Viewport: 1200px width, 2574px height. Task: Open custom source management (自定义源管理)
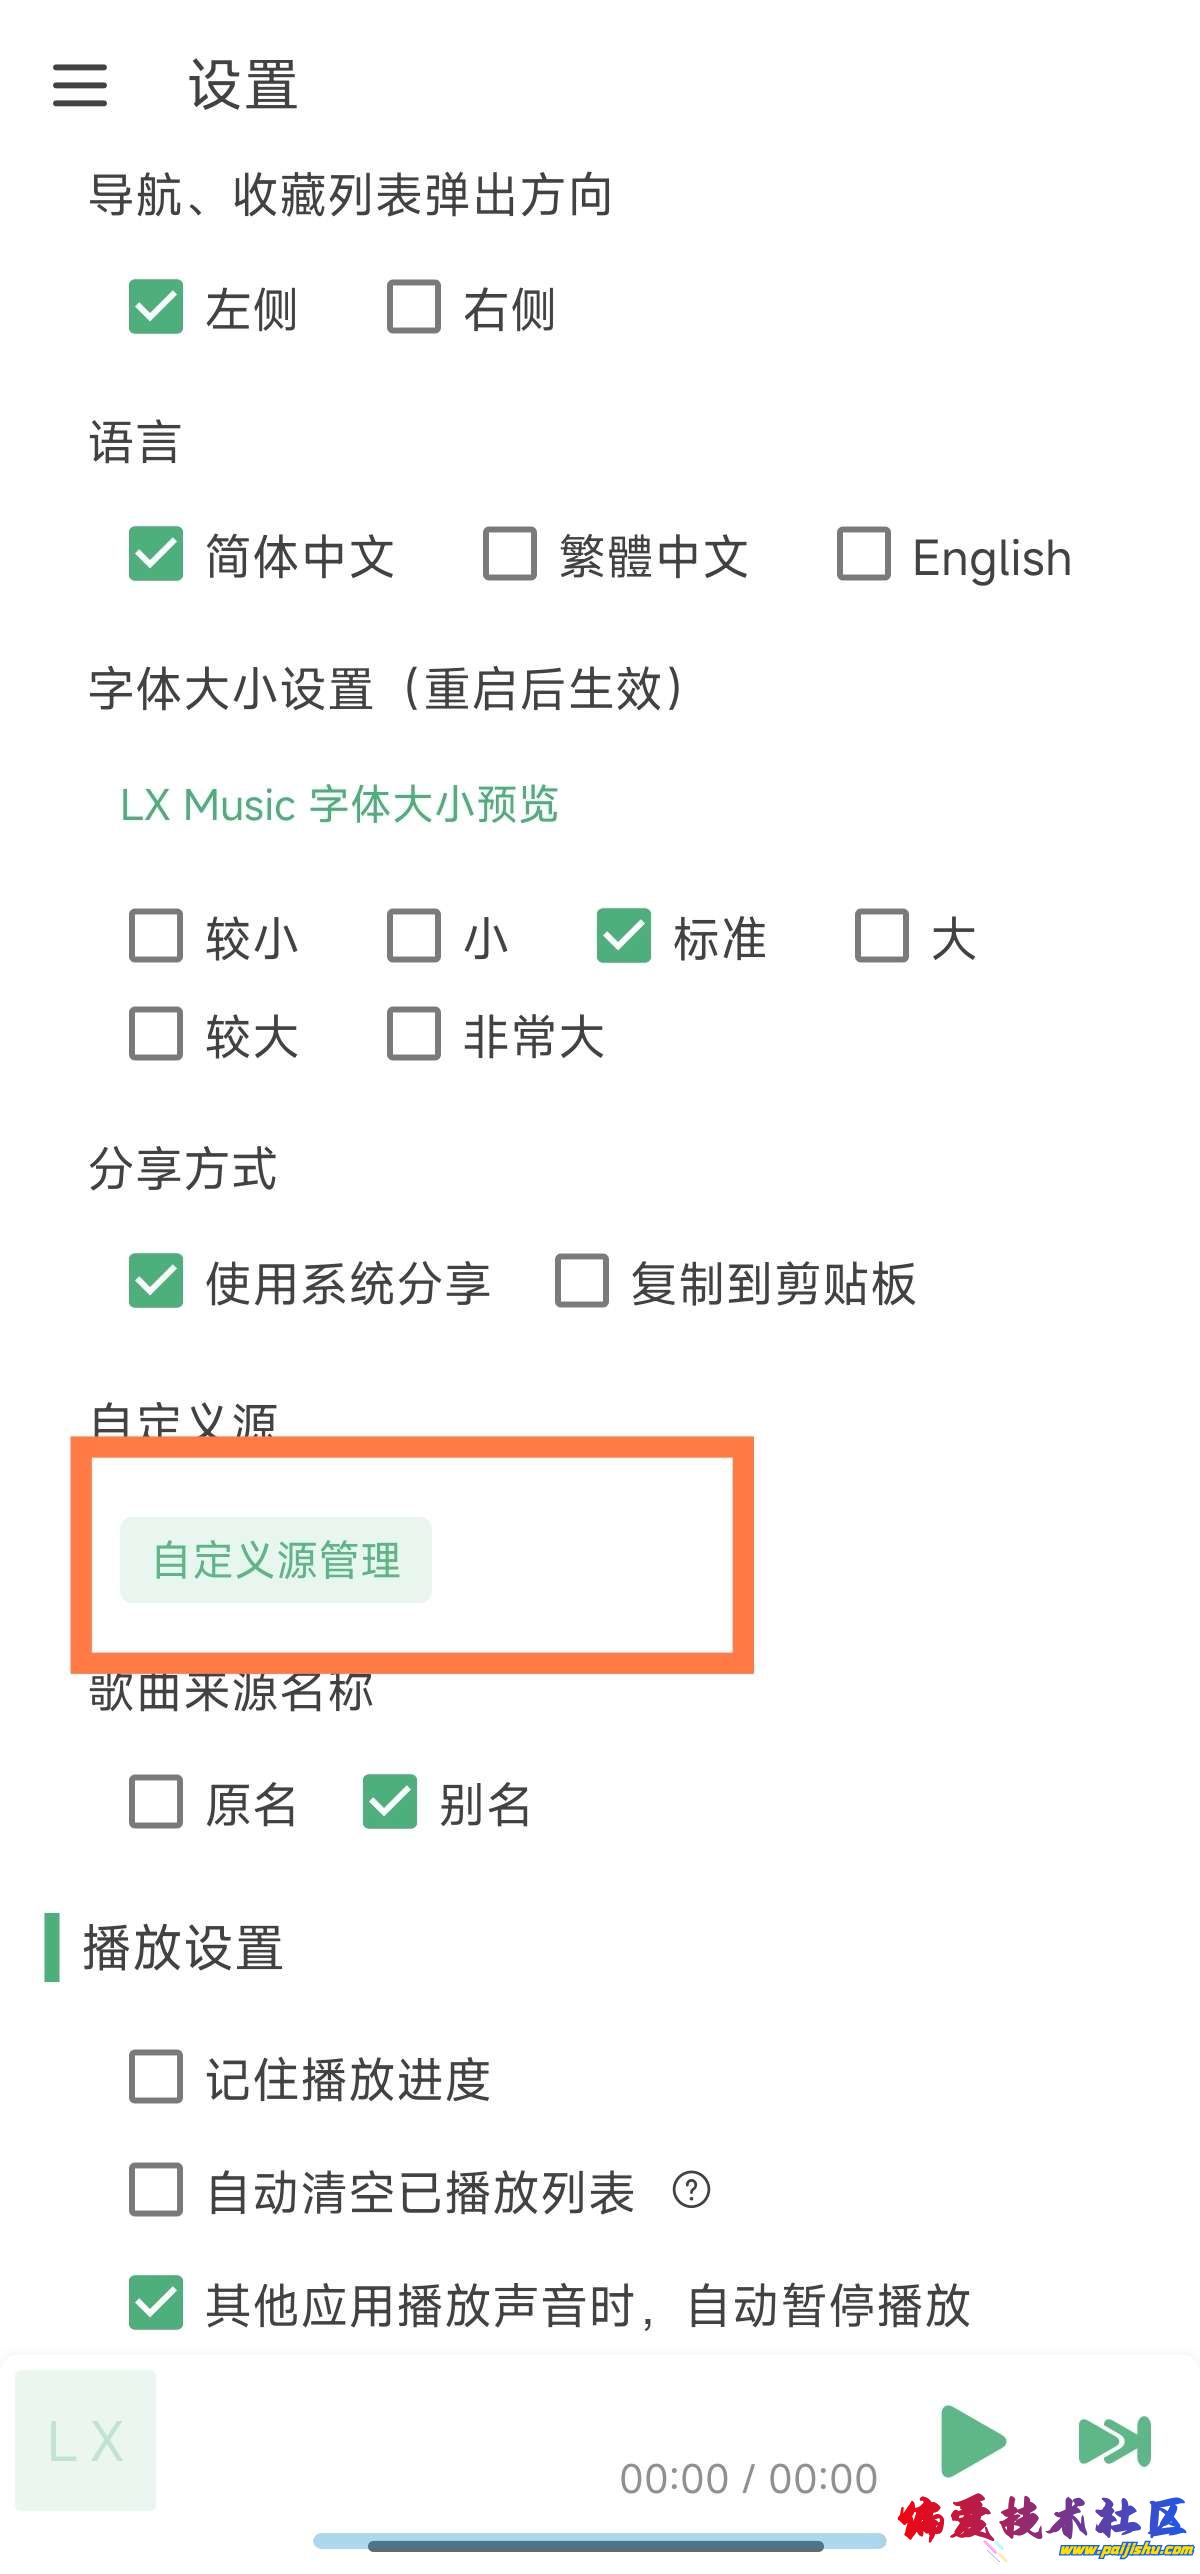coord(276,1560)
